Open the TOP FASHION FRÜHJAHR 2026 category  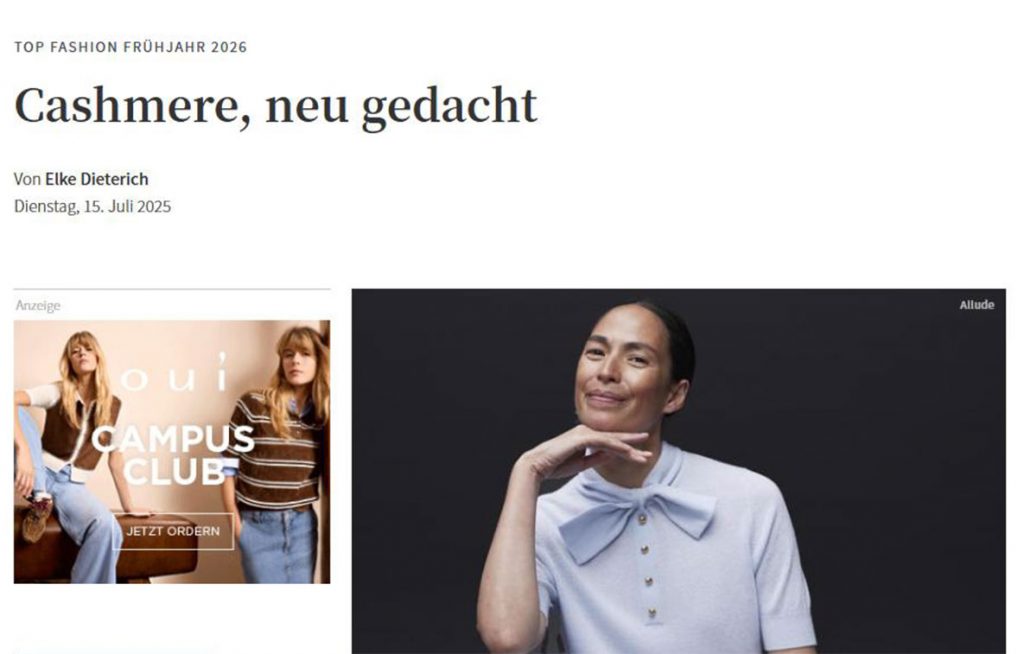131,47
